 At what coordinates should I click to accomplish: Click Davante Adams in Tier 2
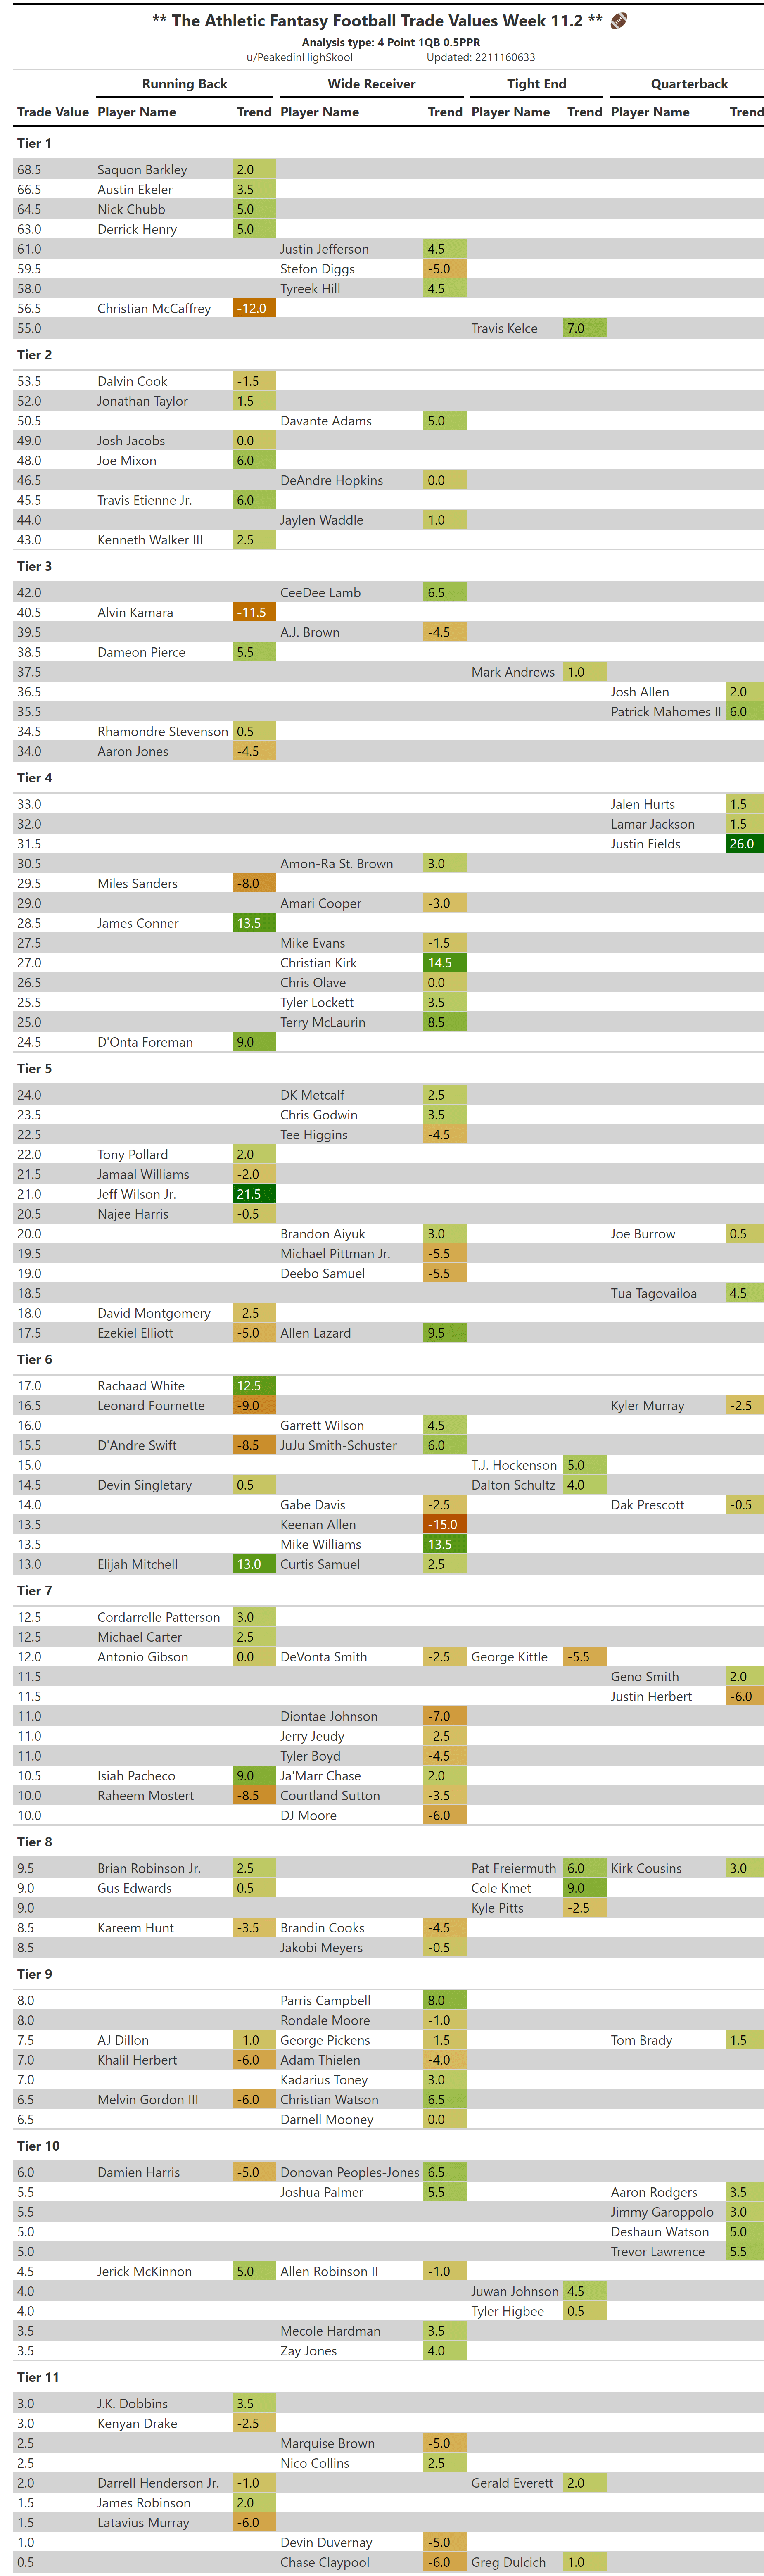point(326,421)
